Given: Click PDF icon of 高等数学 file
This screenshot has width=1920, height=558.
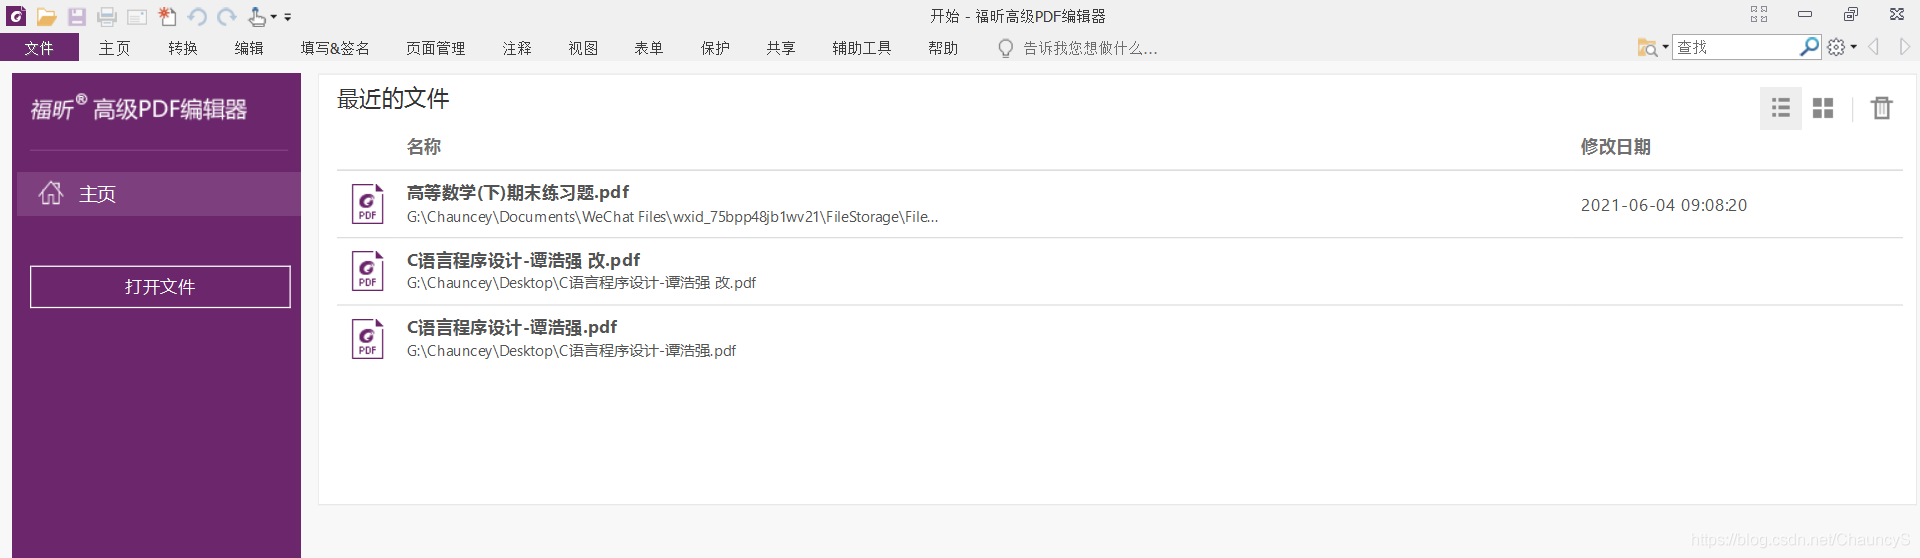Looking at the screenshot, I should [367, 204].
